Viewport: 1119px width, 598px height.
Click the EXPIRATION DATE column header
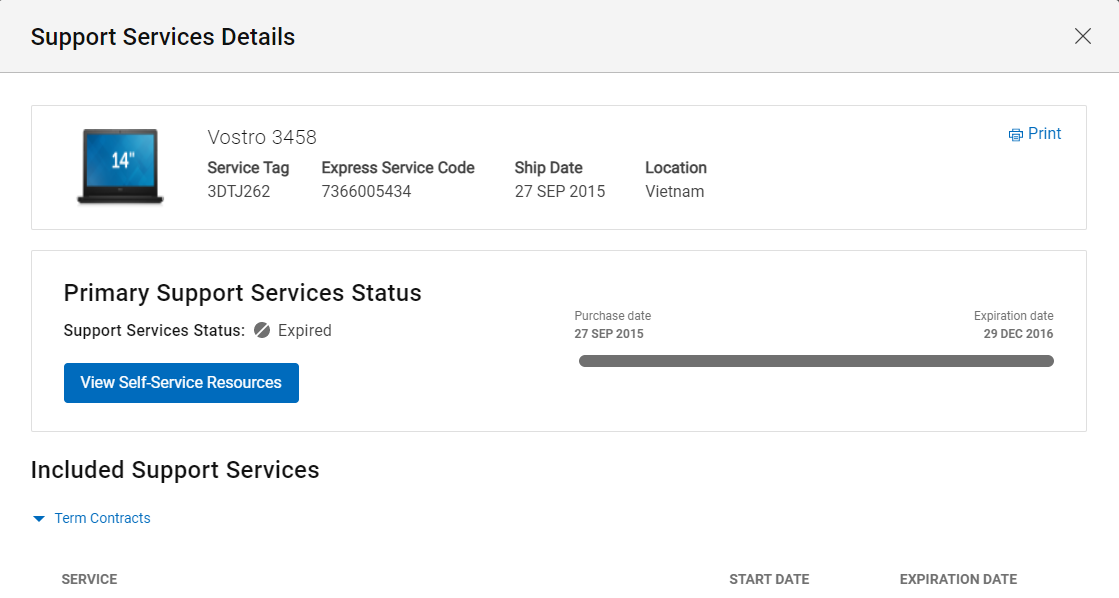[958, 579]
